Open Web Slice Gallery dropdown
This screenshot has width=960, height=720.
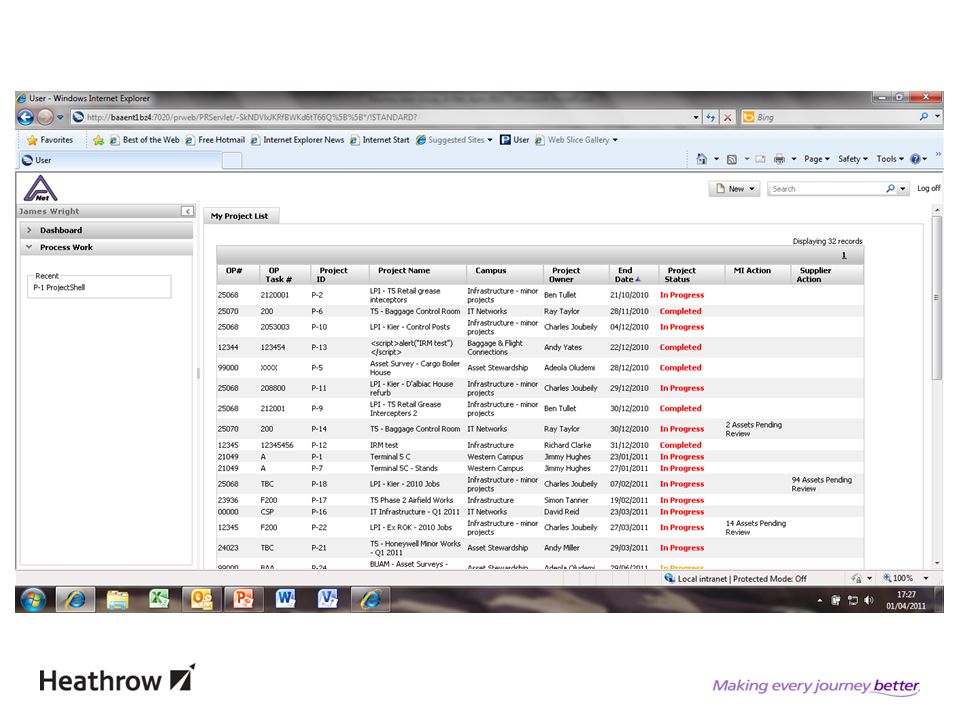tap(576, 140)
